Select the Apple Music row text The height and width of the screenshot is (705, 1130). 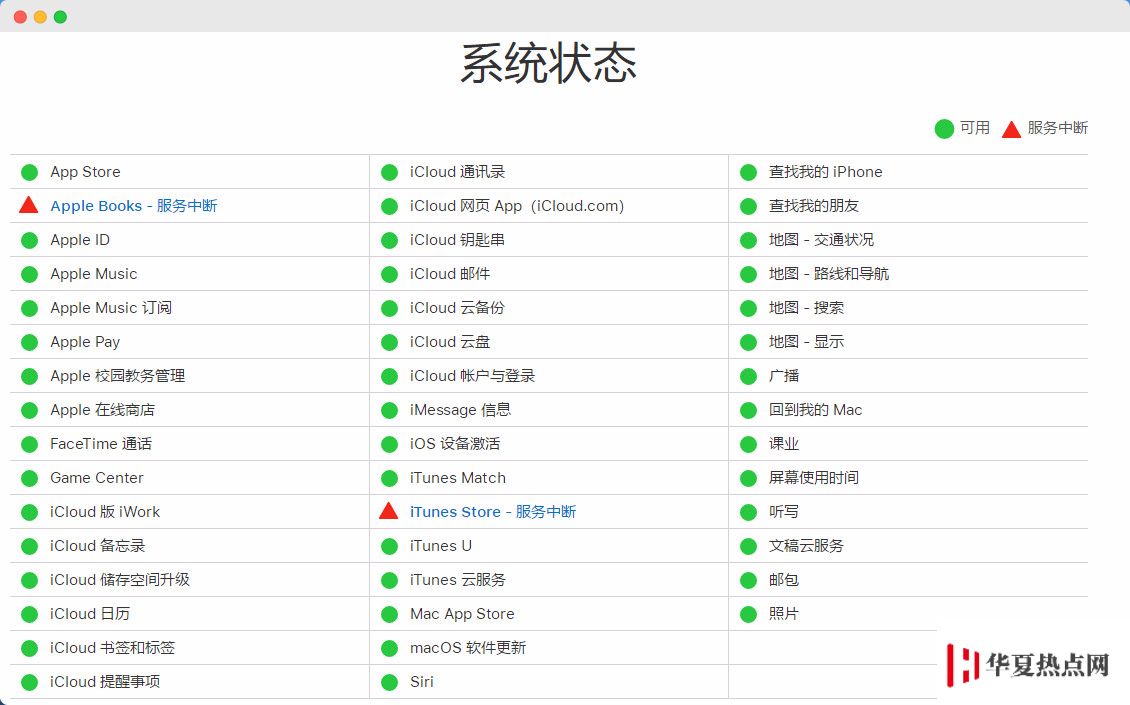coord(94,274)
